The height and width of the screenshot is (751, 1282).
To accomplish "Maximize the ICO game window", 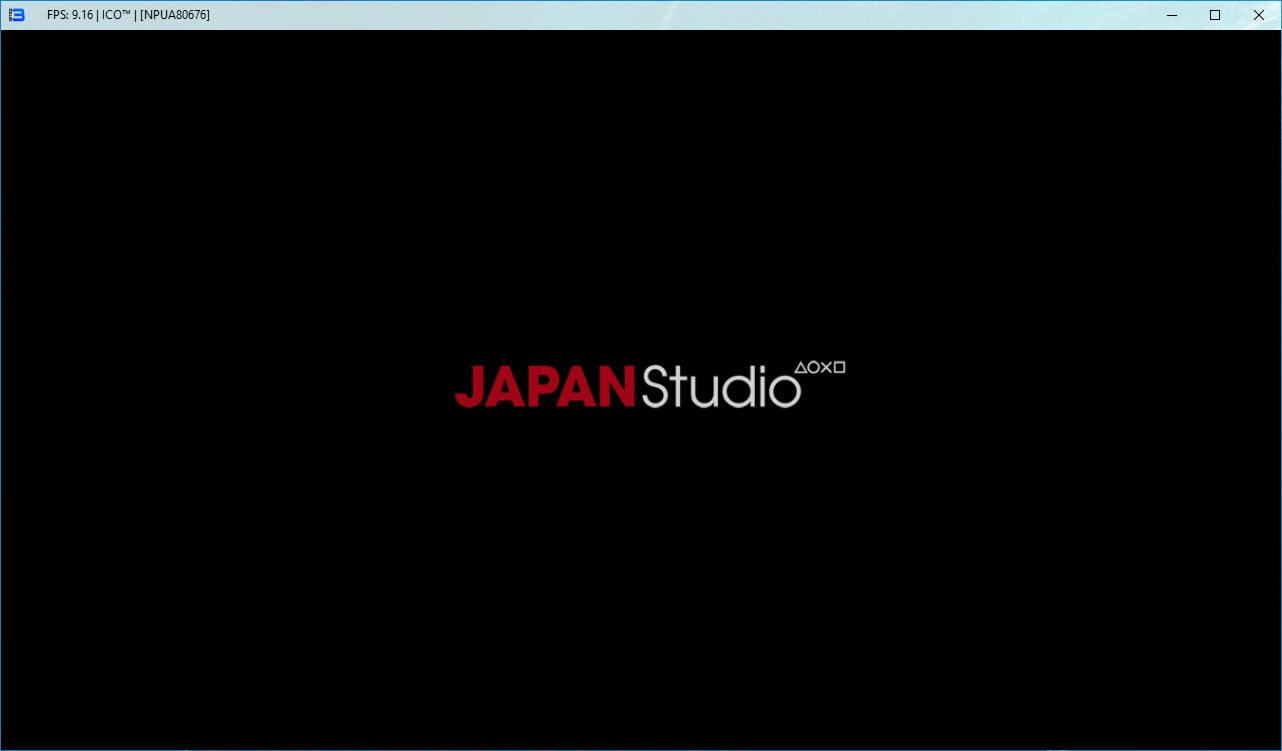I will click(x=1215, y=15).
